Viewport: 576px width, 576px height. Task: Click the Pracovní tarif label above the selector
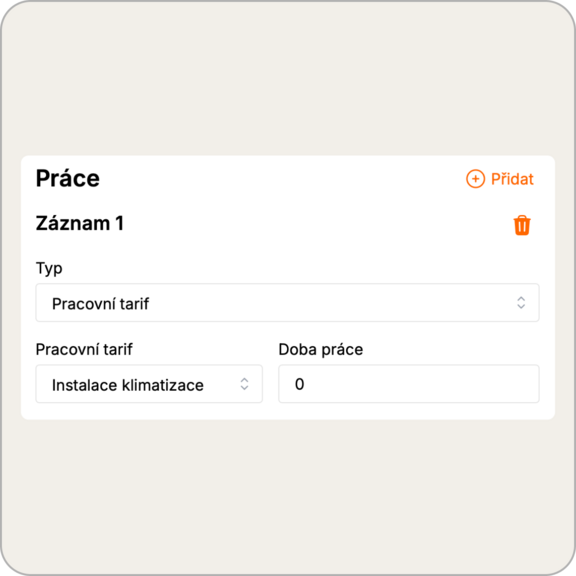pos(84,349)
